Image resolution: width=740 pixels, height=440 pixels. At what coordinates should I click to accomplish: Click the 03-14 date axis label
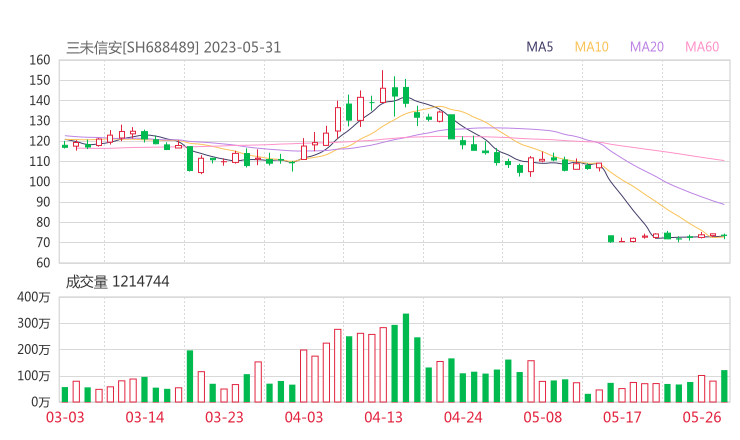coord(145,417)
